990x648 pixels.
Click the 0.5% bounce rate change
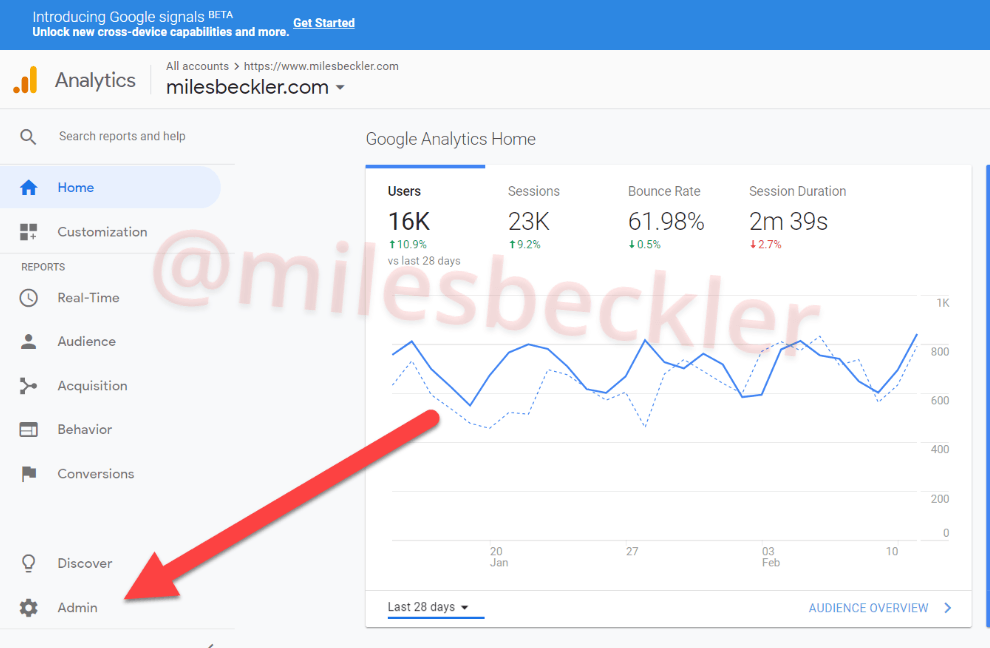645,244
